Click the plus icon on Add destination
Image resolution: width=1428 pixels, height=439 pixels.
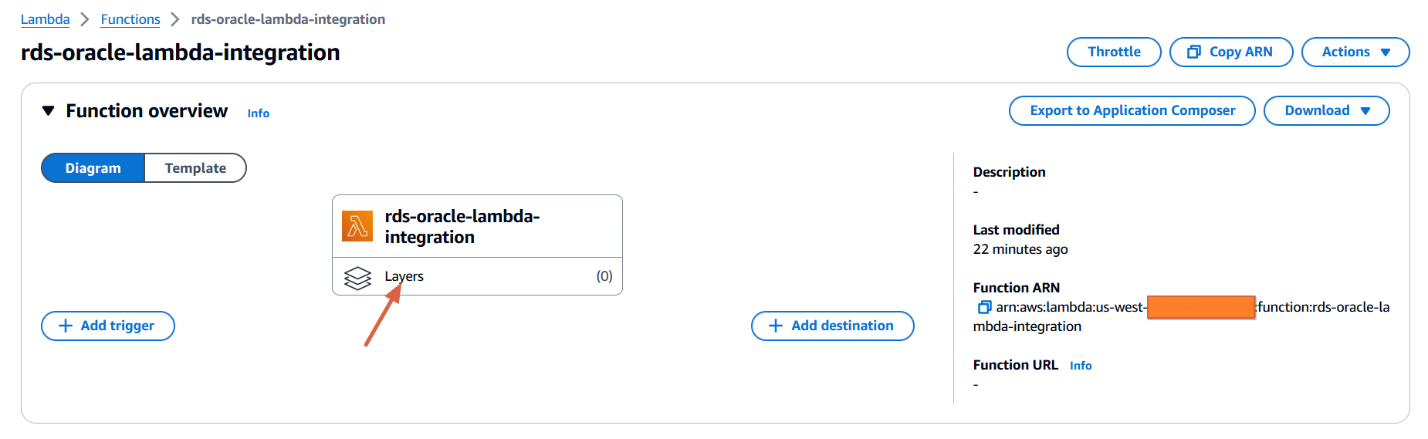(x=776, y=326)
